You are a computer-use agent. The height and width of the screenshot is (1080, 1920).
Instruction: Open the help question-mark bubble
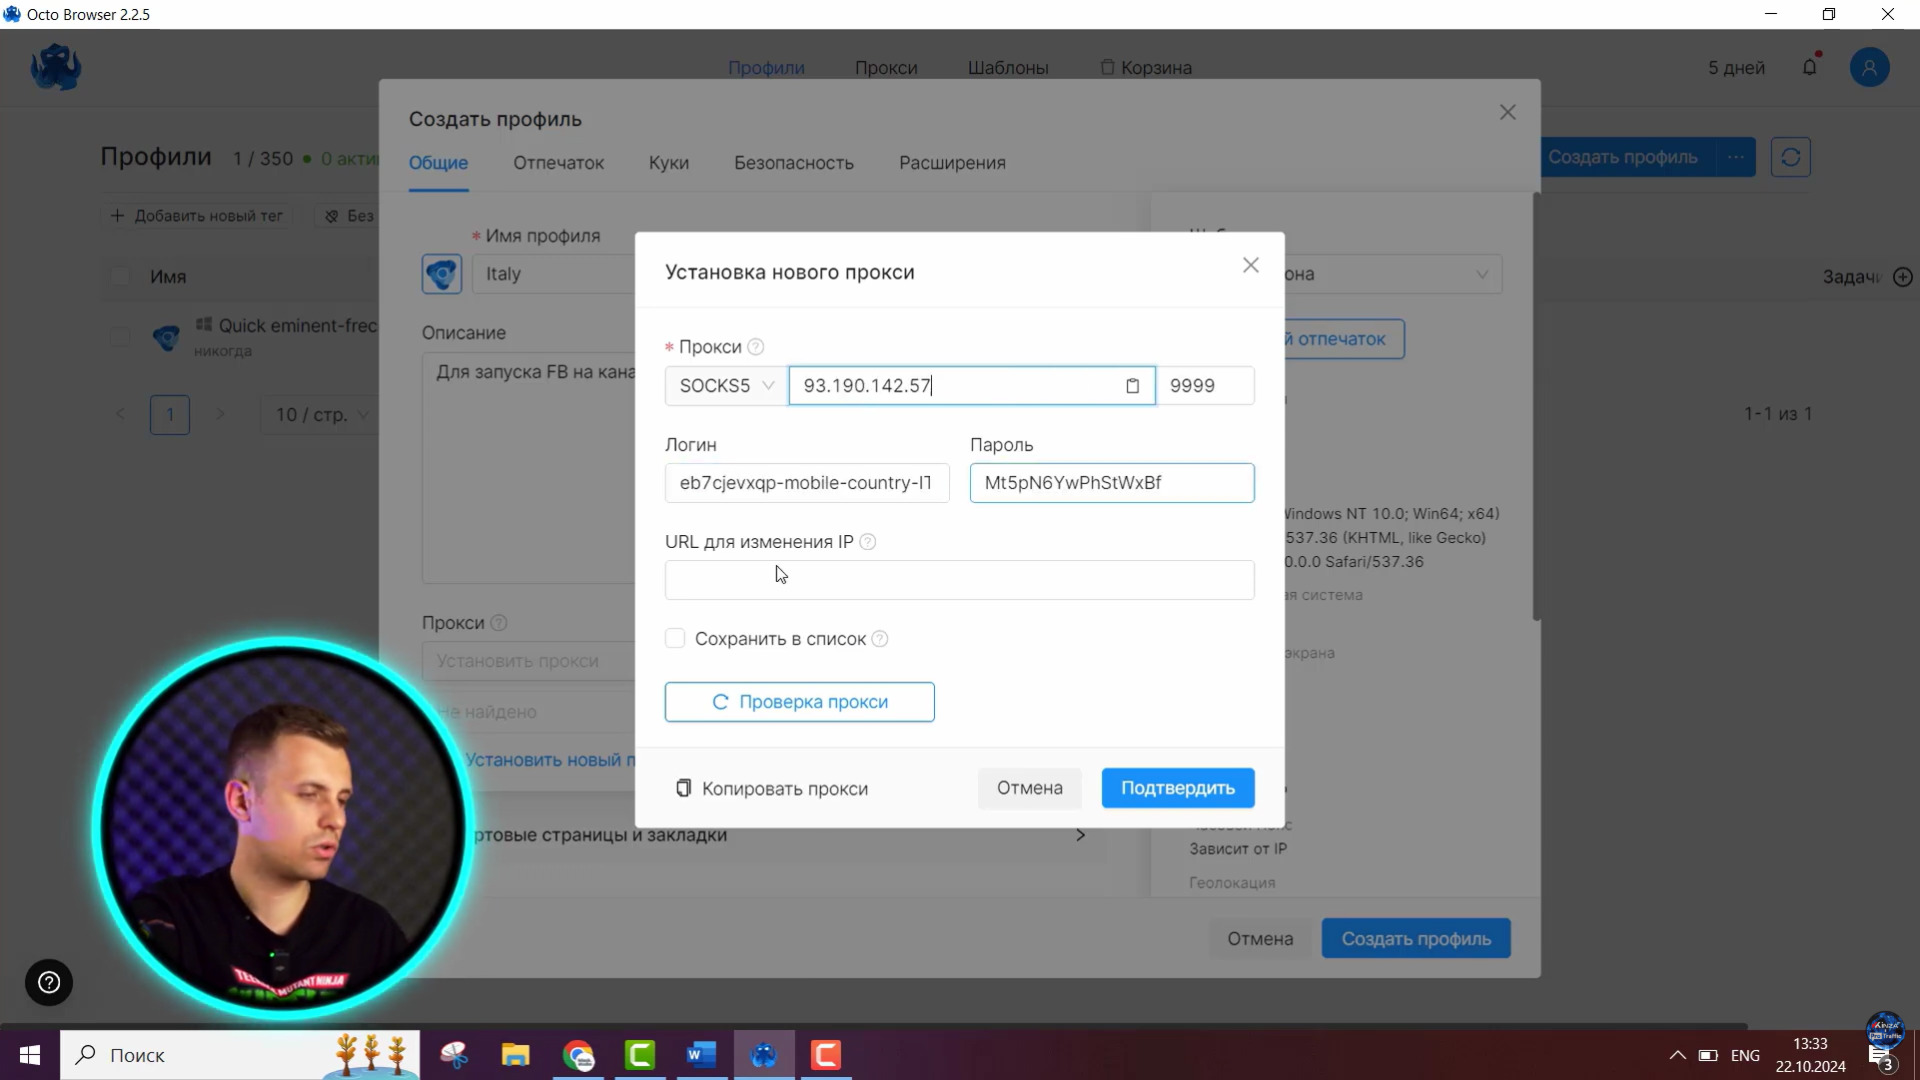pyautogui.click(x=49, y=982)
